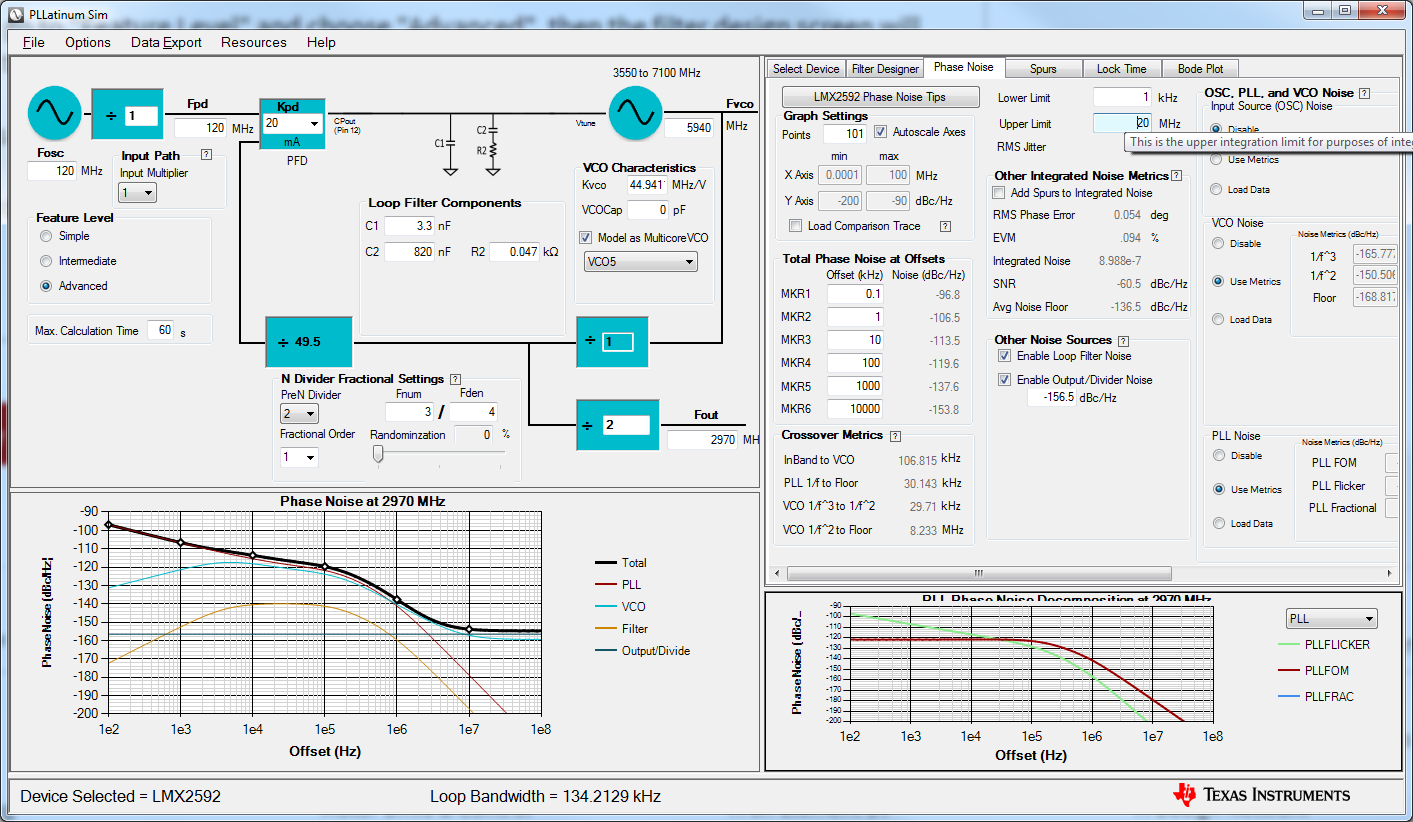Click the Texas Instruments logo
The image size is (1413, 822).
click(x=1262, y=795)
